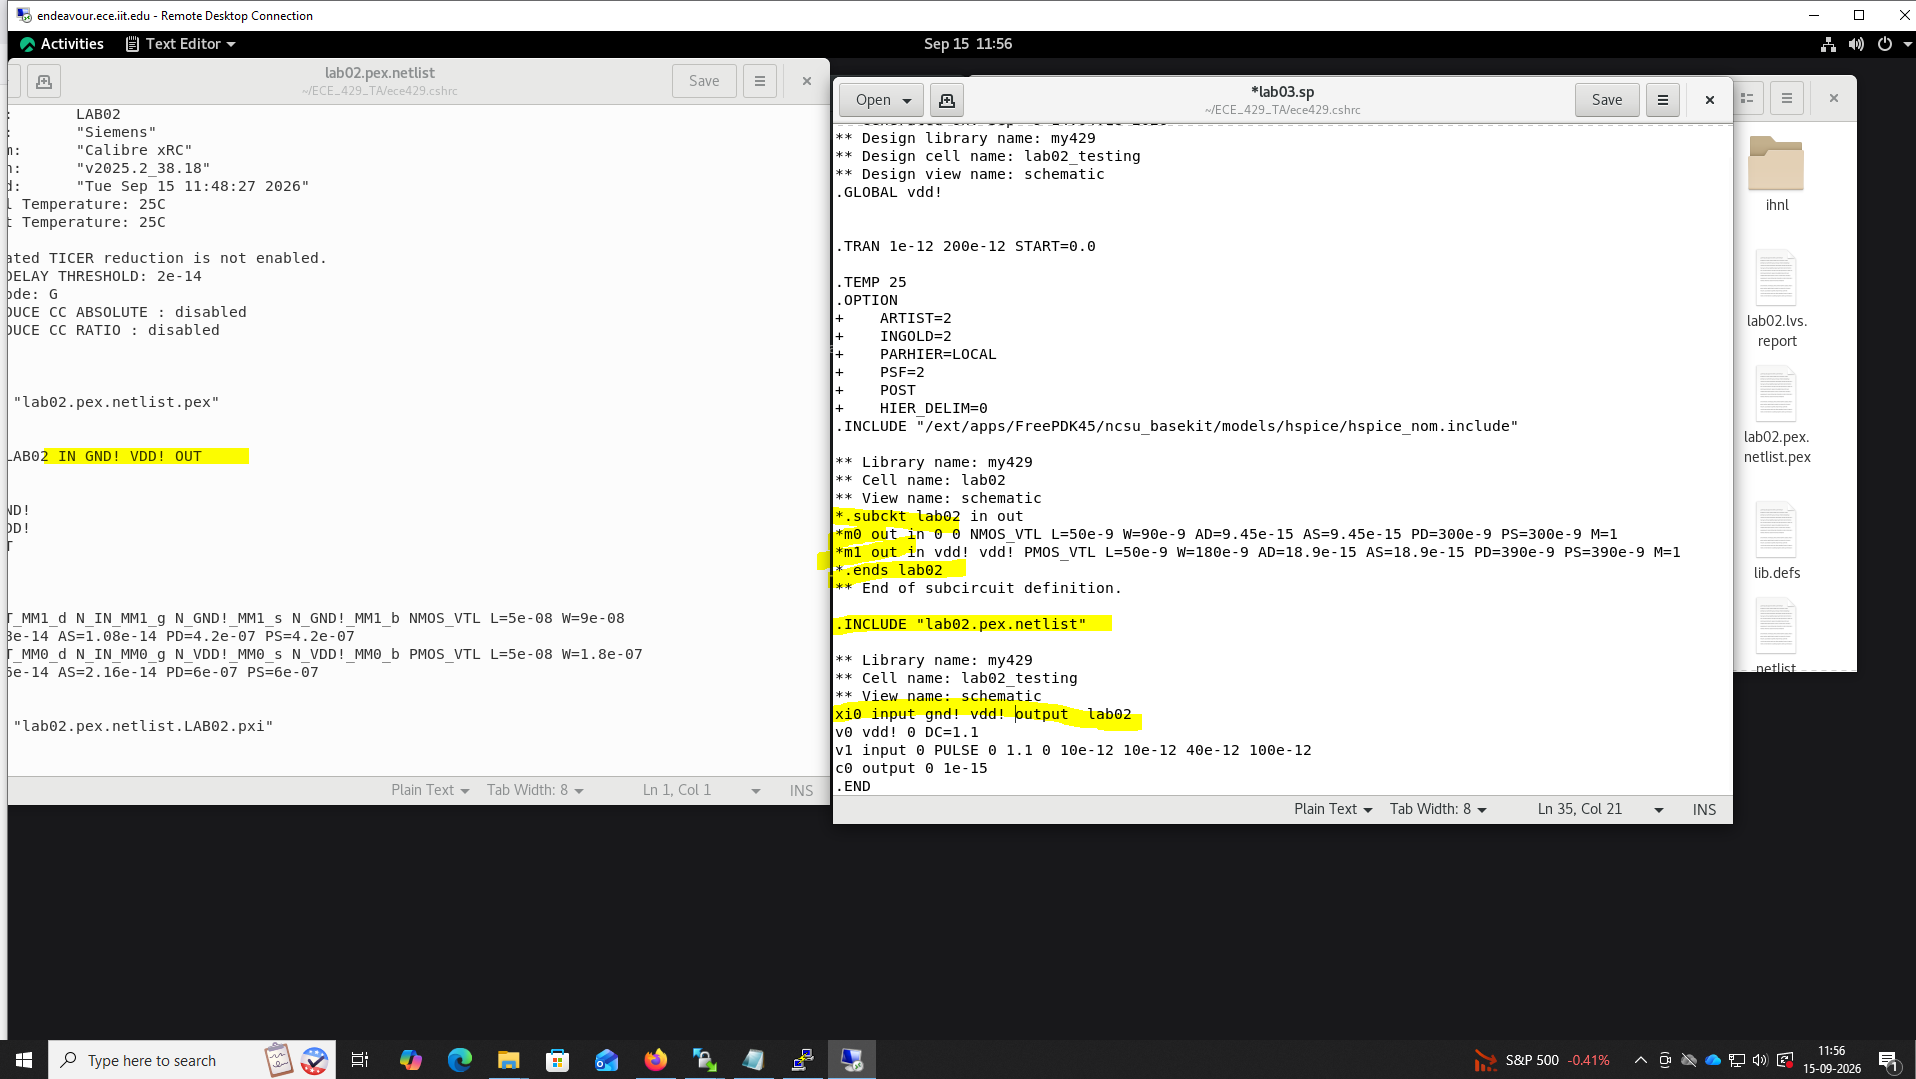
Task: Open the GNOME power menu icon
Action: [1884, 44]
